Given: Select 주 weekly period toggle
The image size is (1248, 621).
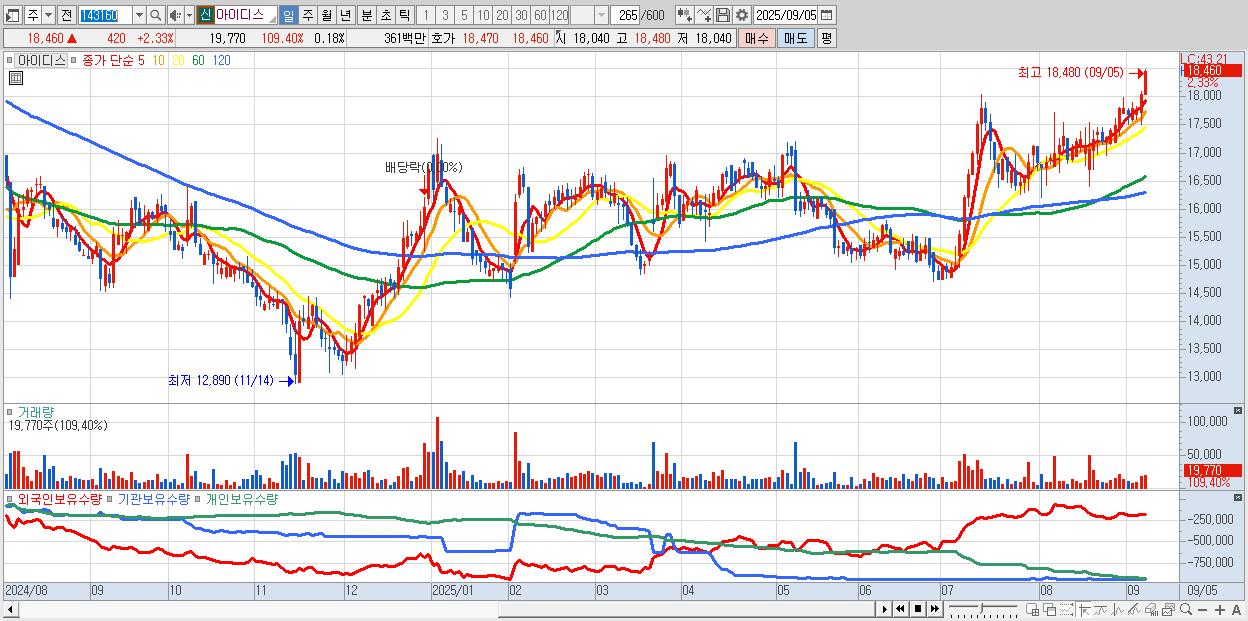Looking at the screenshot, I should (x=307, y=15).
